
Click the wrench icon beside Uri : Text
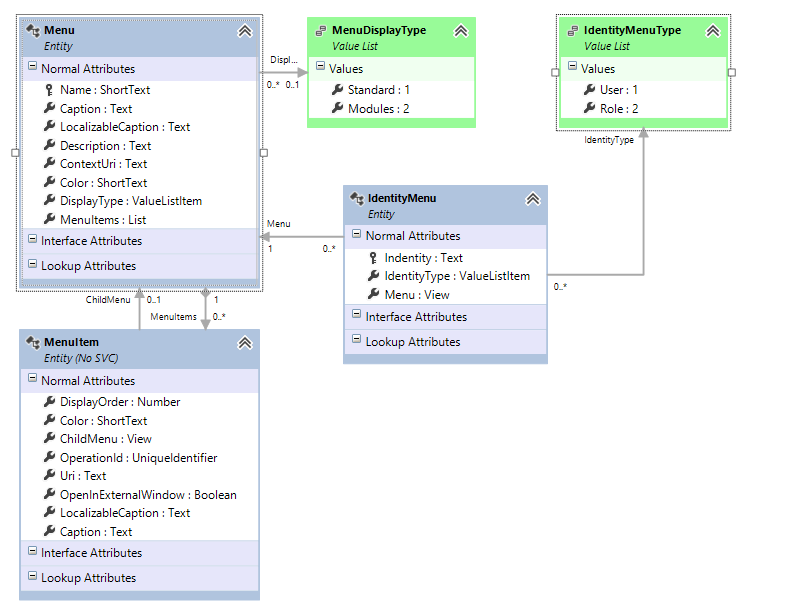50,475
